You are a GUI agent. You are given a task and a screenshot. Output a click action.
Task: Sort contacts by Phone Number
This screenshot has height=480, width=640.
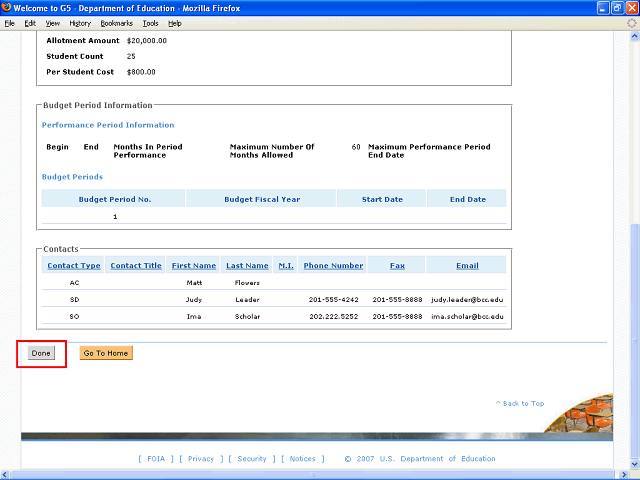coord(333,265)
